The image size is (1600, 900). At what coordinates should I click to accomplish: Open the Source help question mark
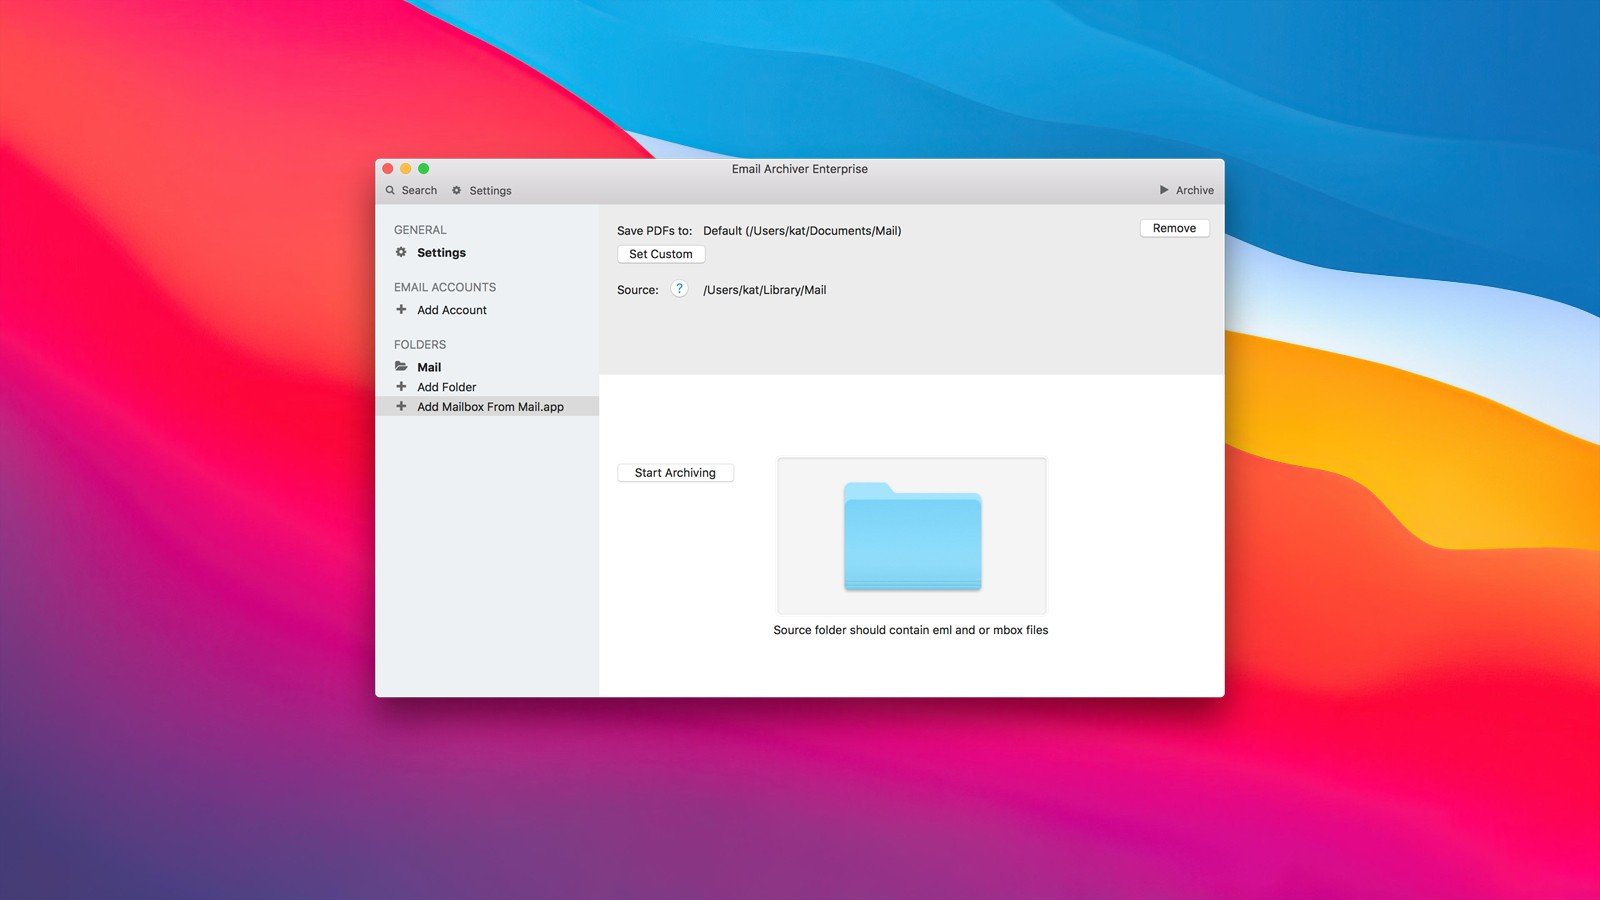click(x=679, y=289)
